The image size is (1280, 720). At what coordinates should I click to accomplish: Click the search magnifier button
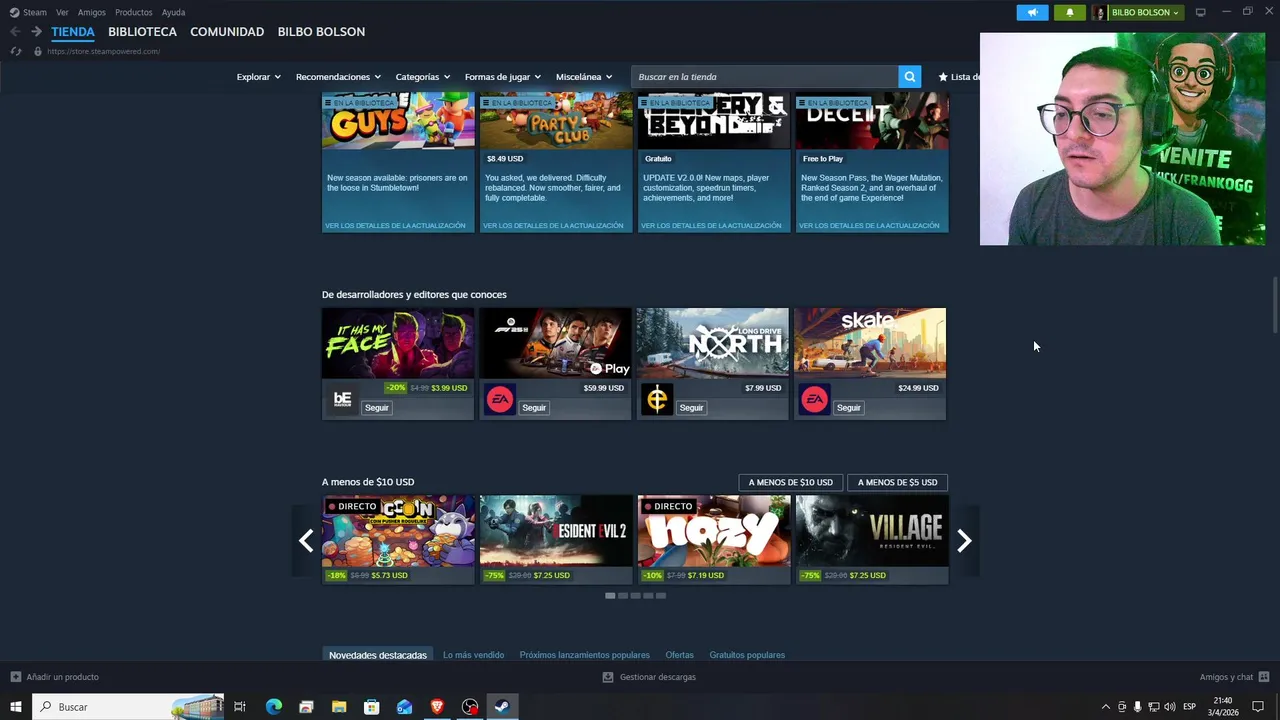click(909, 77)
